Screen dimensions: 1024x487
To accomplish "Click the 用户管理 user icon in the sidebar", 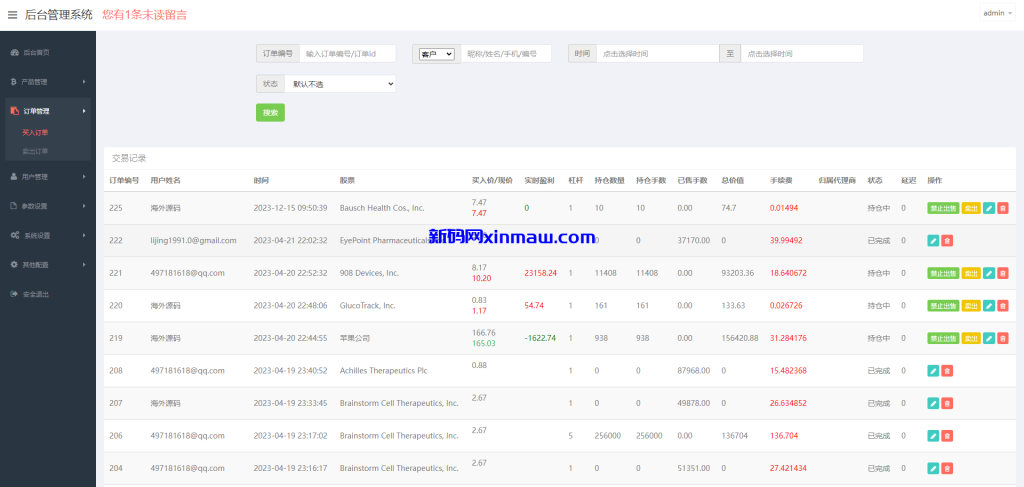I will [14, 176].
